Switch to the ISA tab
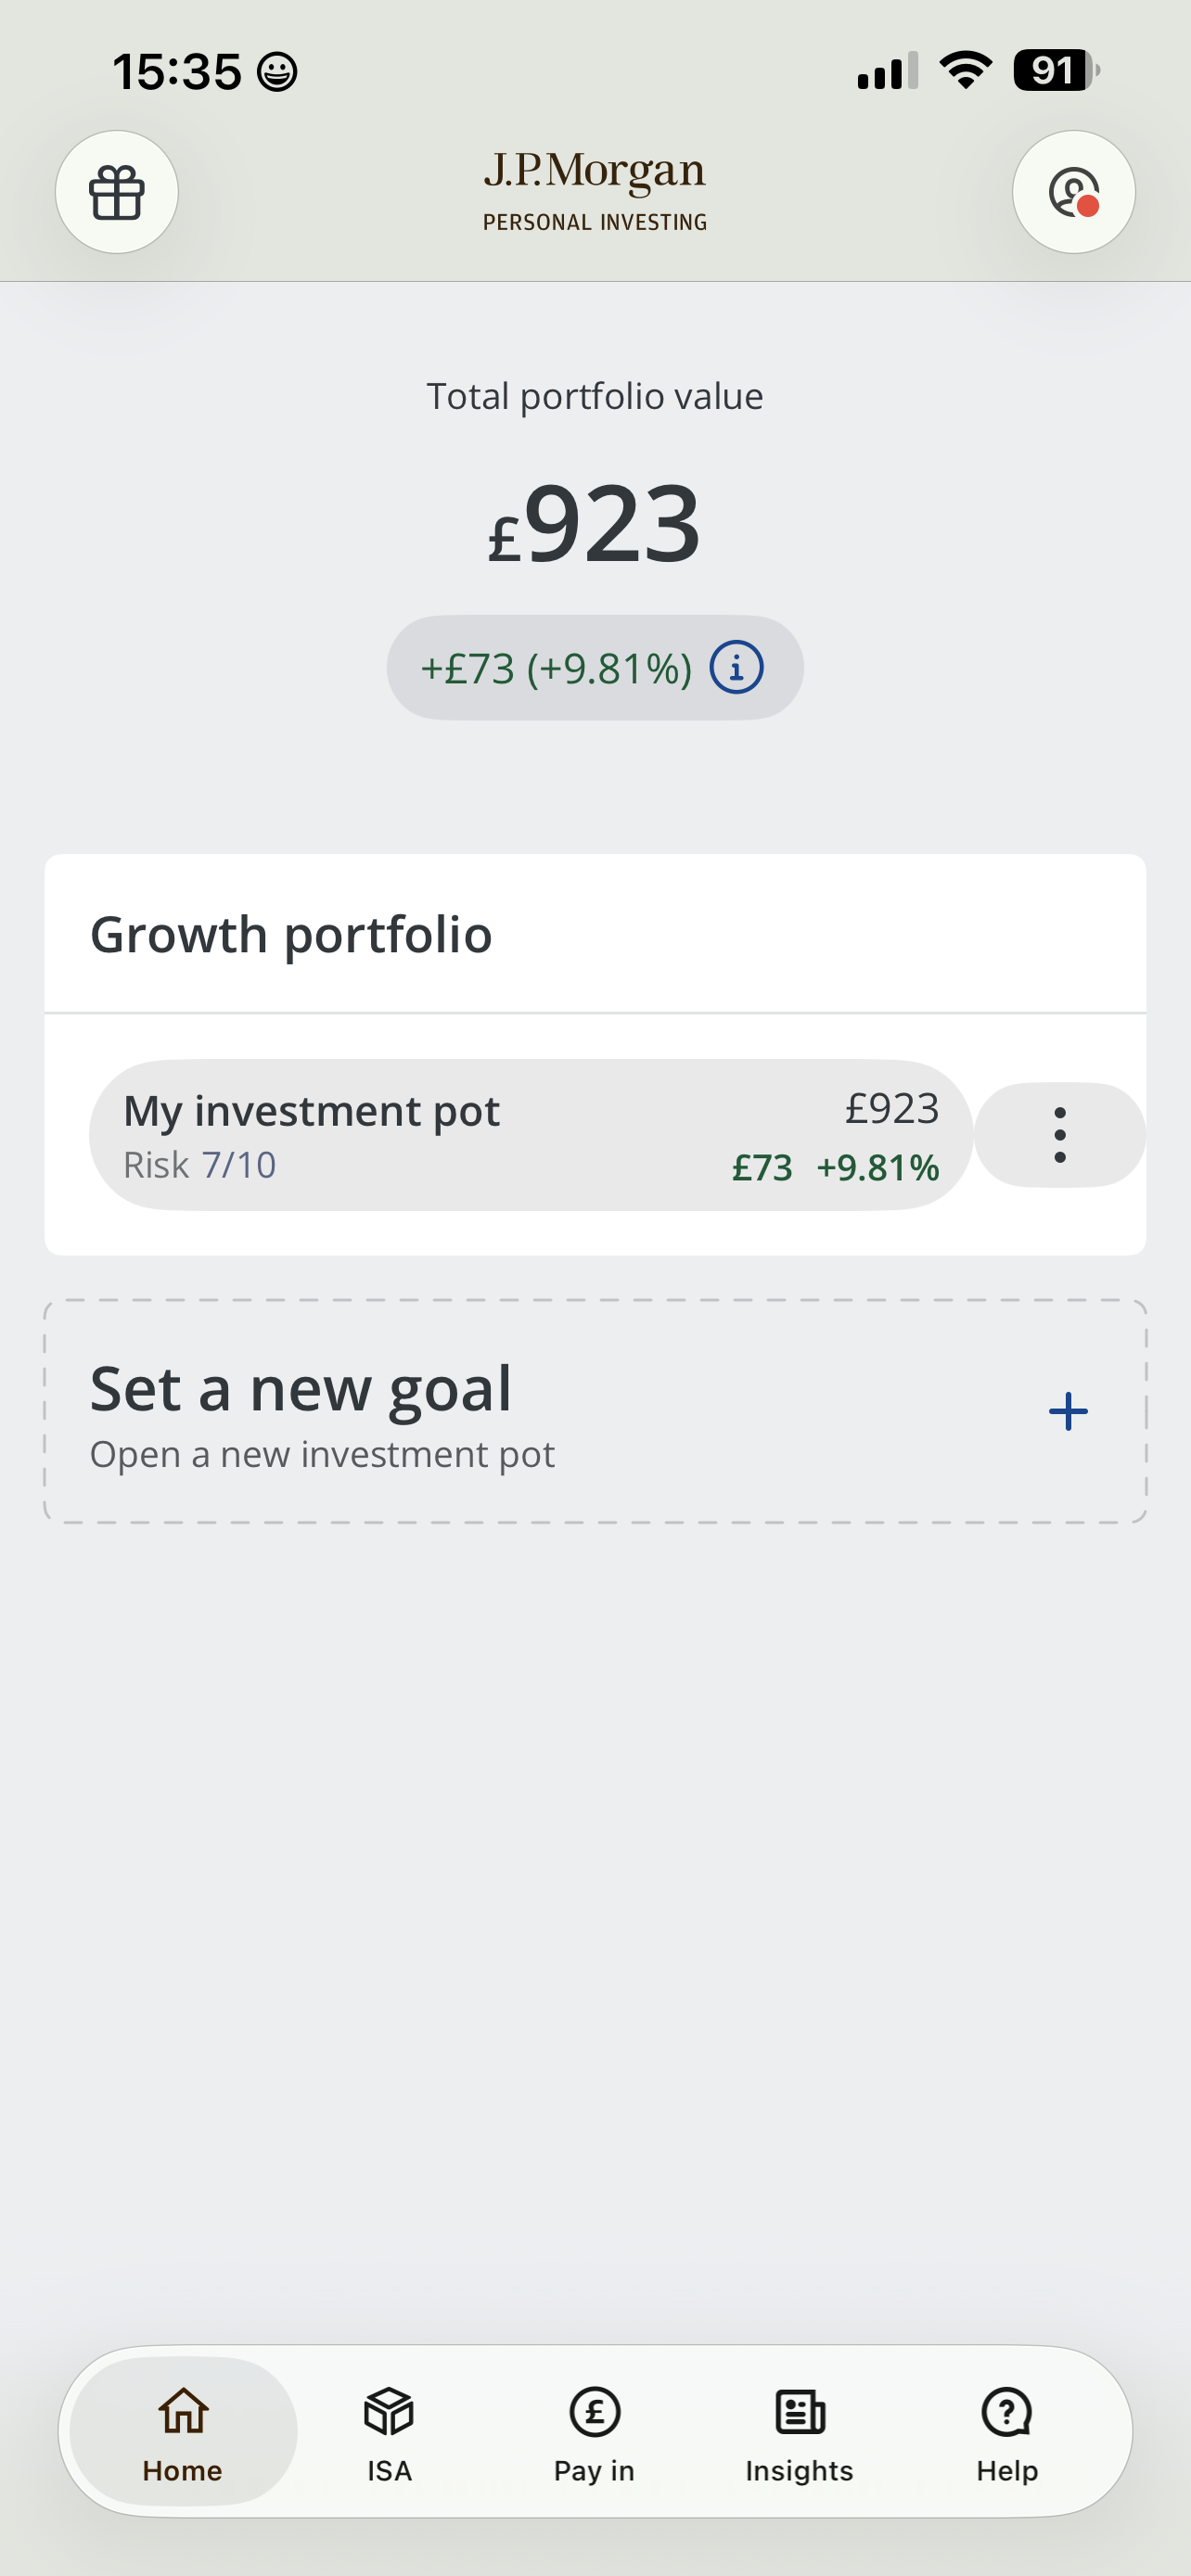1191x2576 pixels. [389, 2431]
